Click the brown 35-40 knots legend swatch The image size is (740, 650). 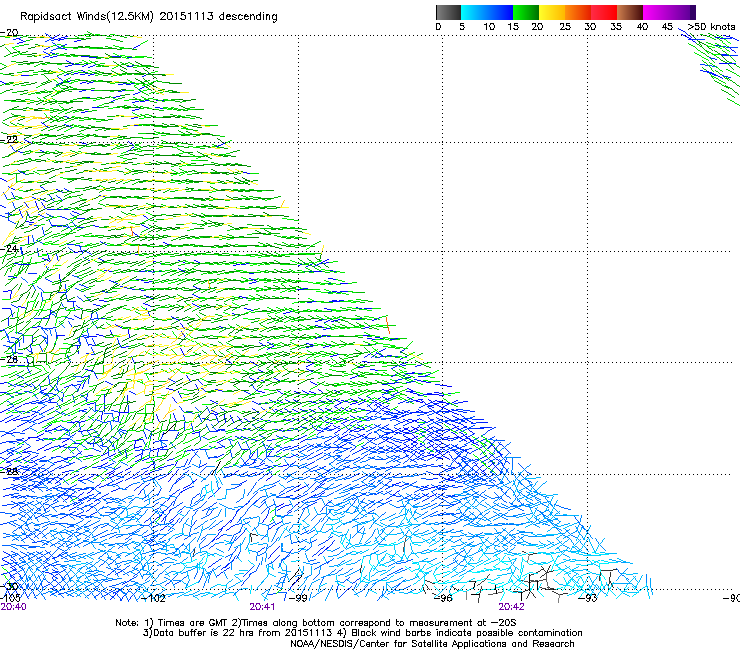[x=630, y=12]
